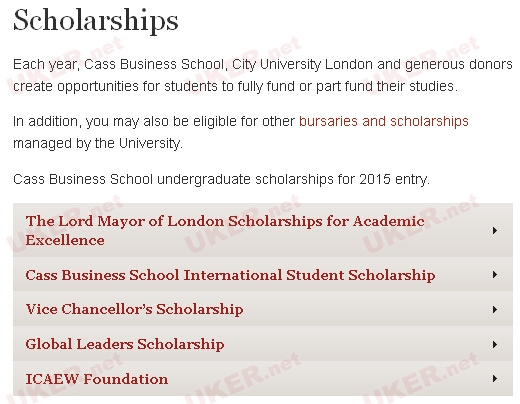This screenshot has height=404, width=520.
Task: Click the 'Each year, Cass Business School' text line
Action: (x=263, y=64)
